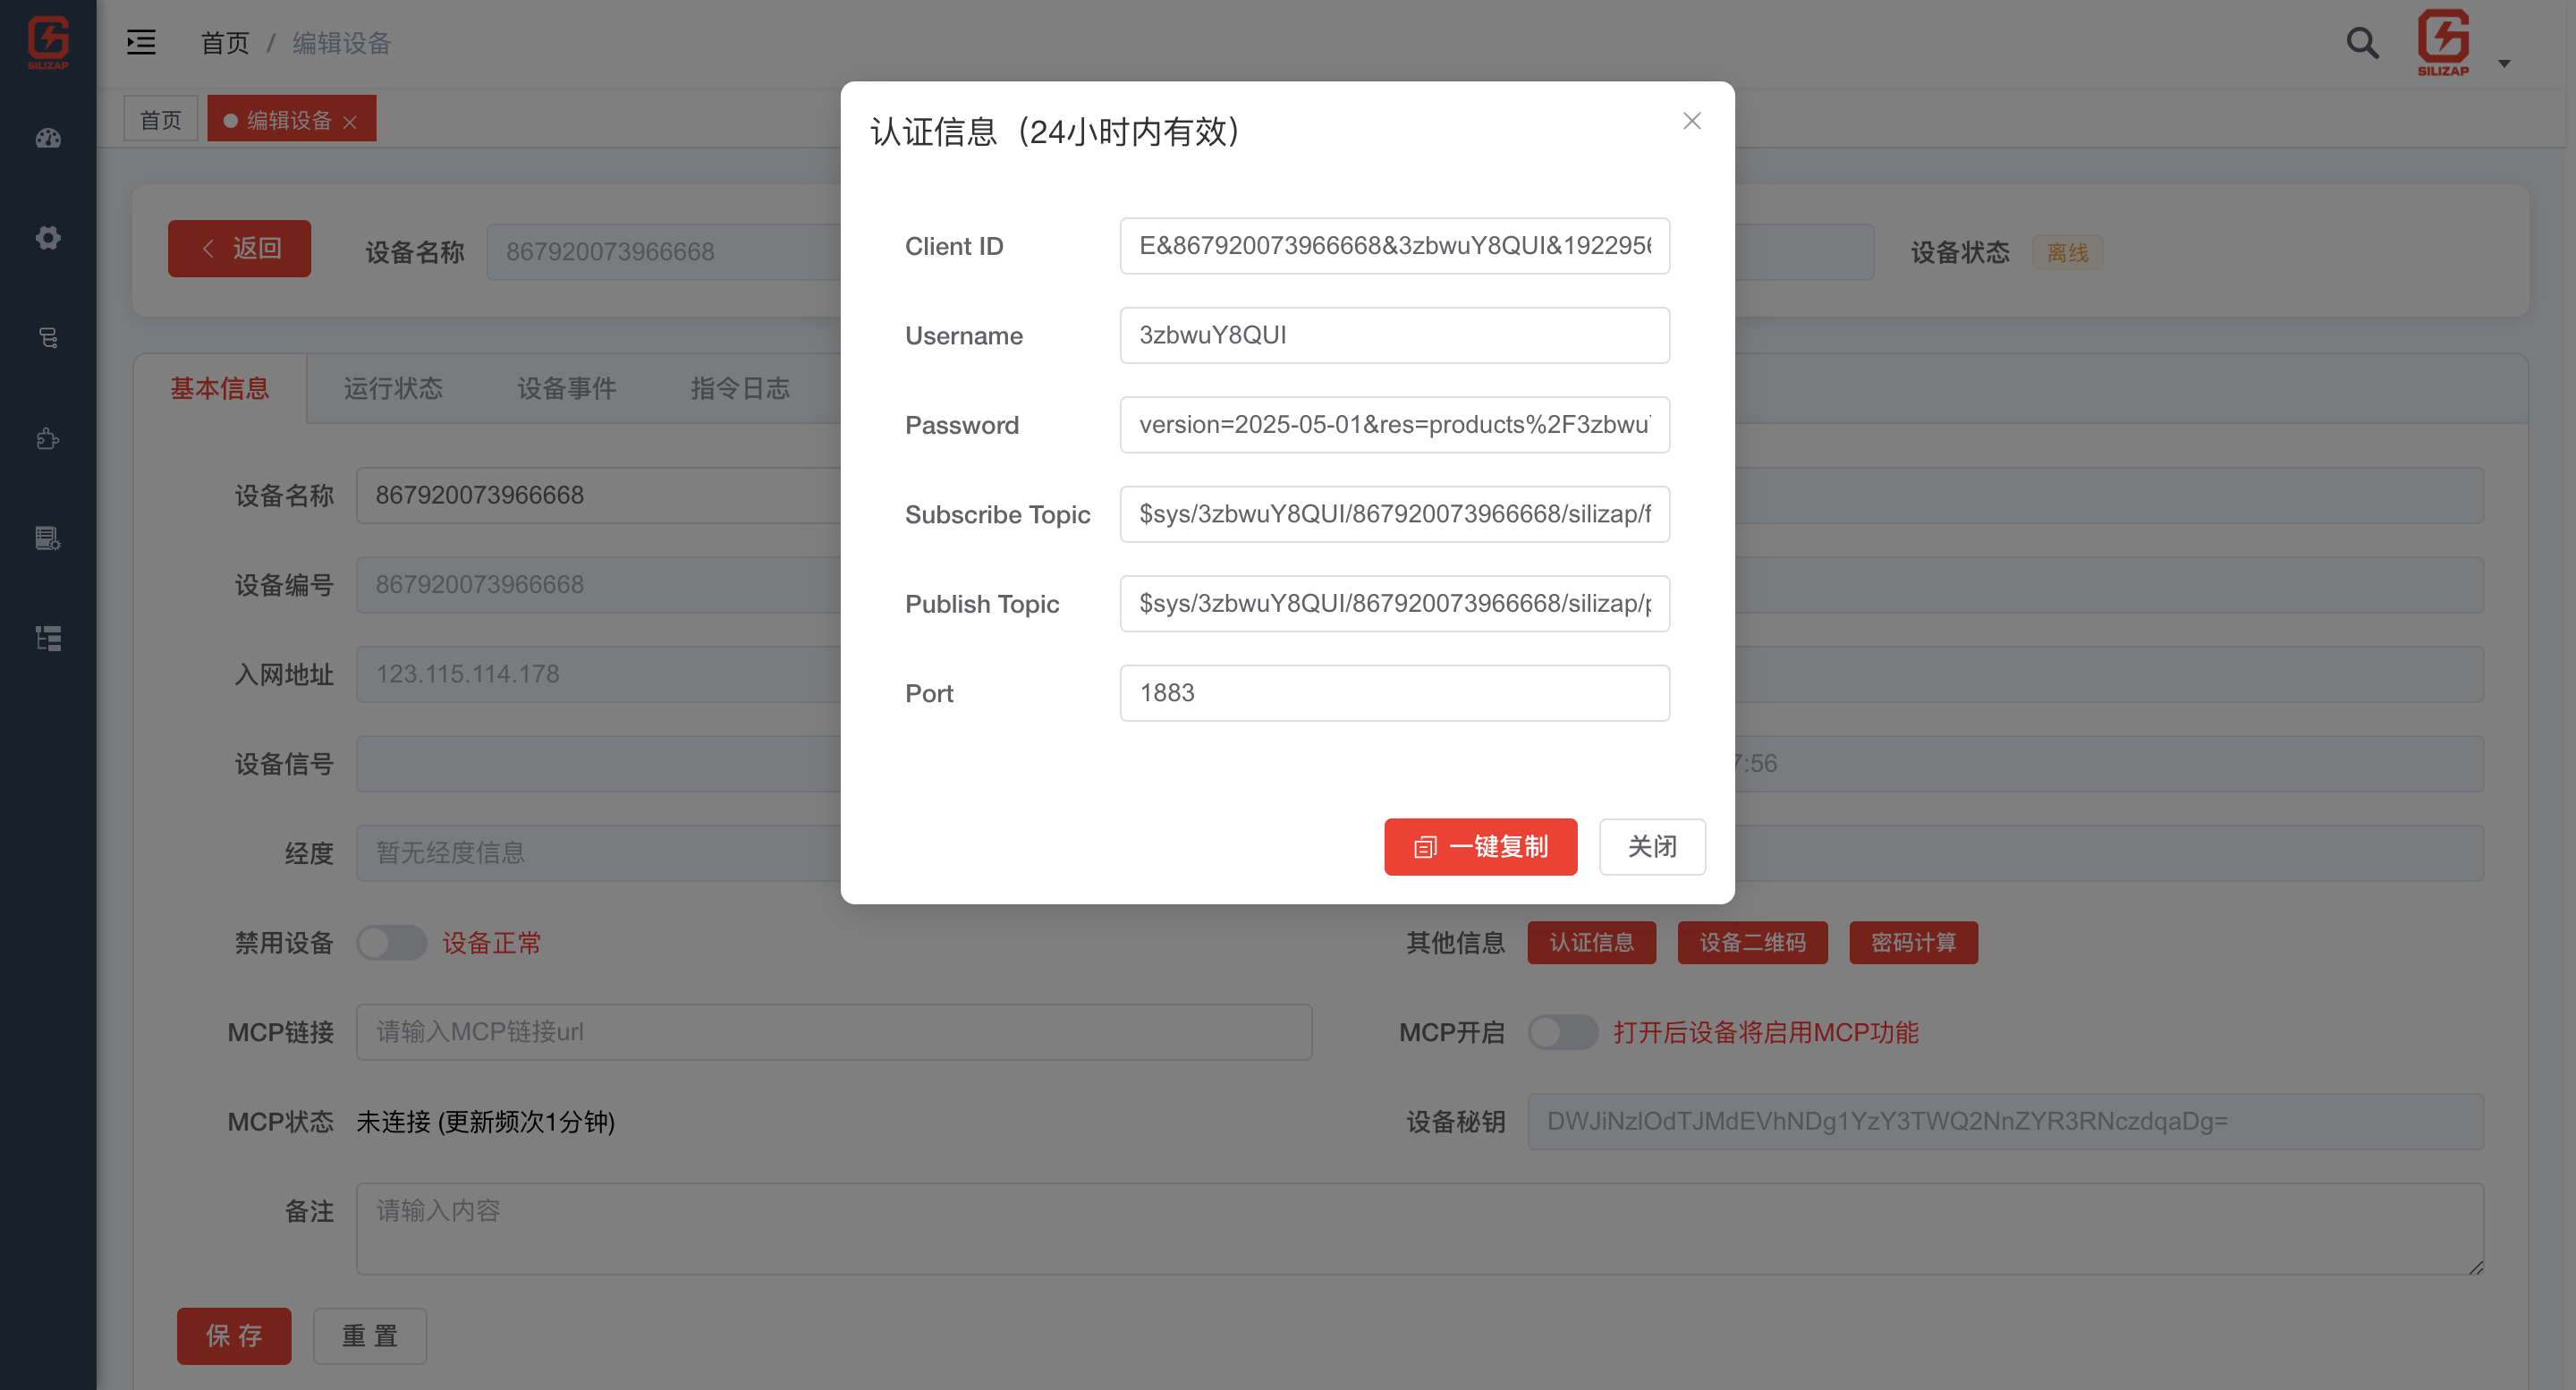This screenshot has width=2576, height=1390.
Task: Open the settings gear sidebar icon
Action: [x=48, y=238]
